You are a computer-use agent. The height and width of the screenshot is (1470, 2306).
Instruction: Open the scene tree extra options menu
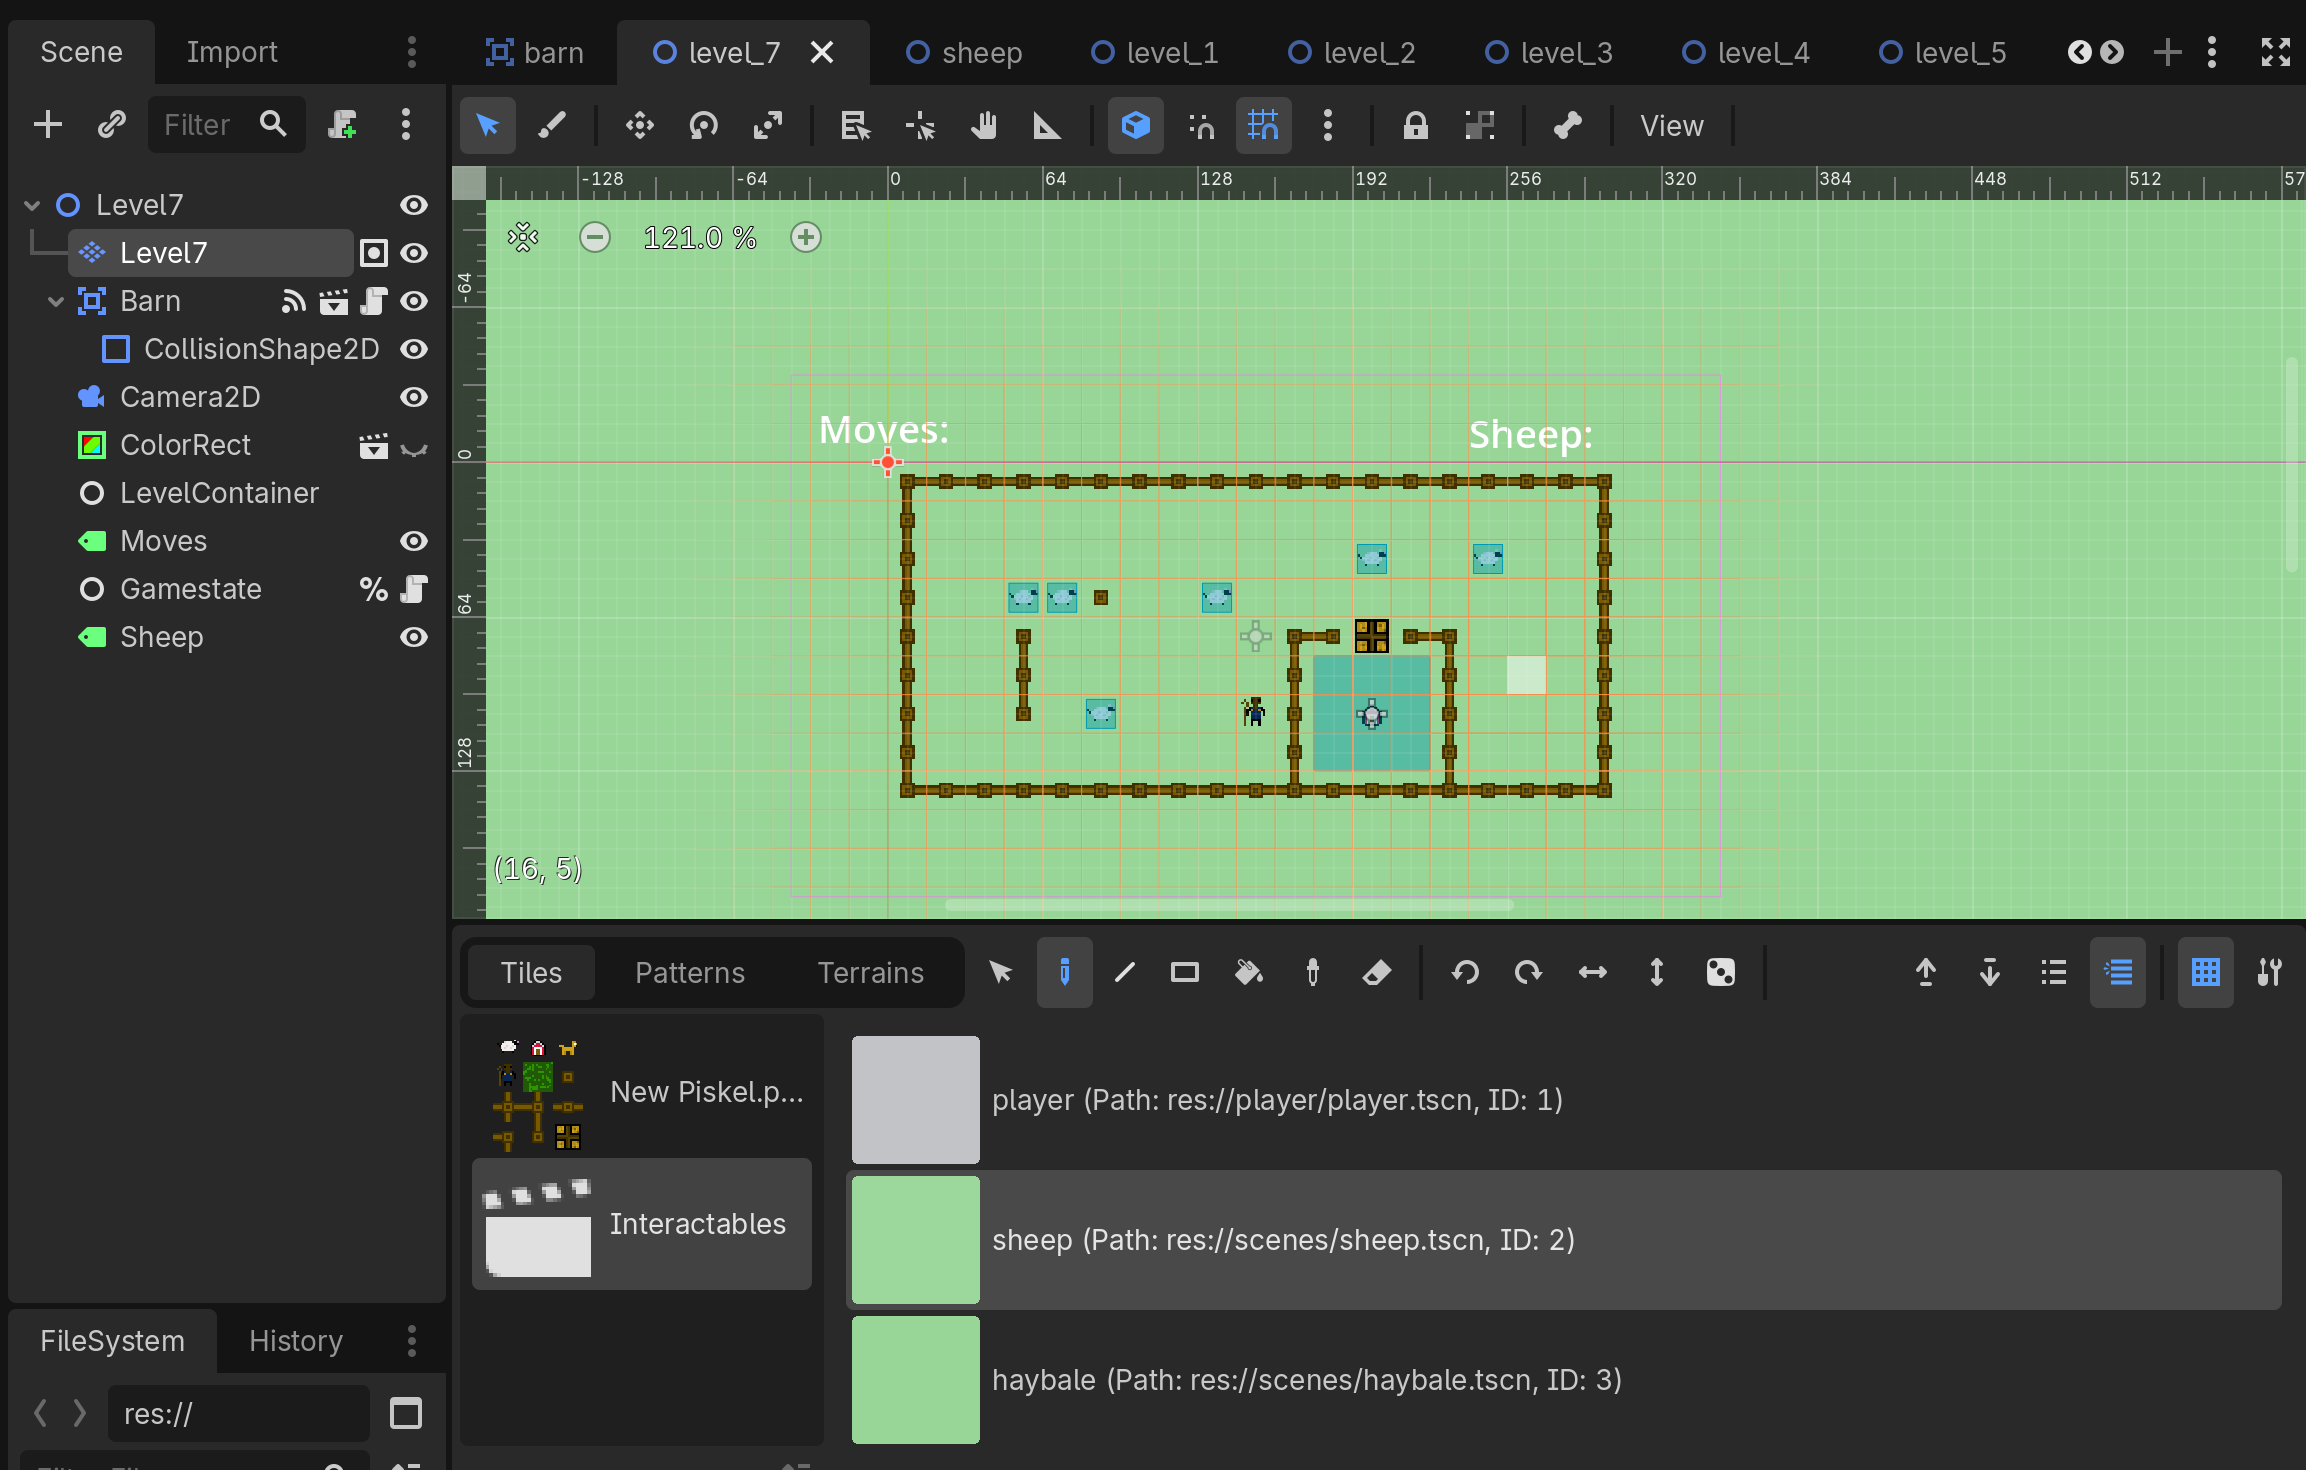coord(405,125)
